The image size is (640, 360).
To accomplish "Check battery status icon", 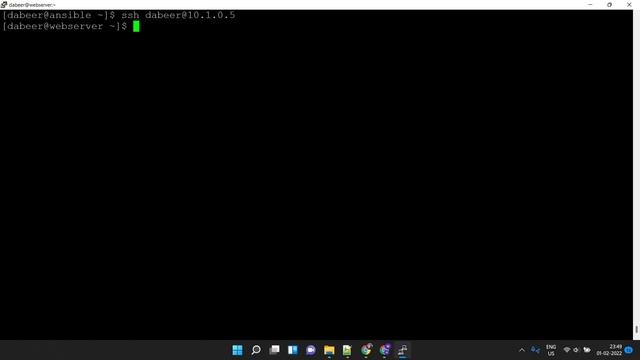I will (587, 350).
